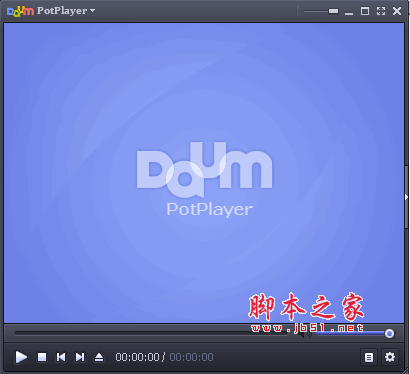Skip to the previous track
This screenshot has height=374, width=410.
61,357
